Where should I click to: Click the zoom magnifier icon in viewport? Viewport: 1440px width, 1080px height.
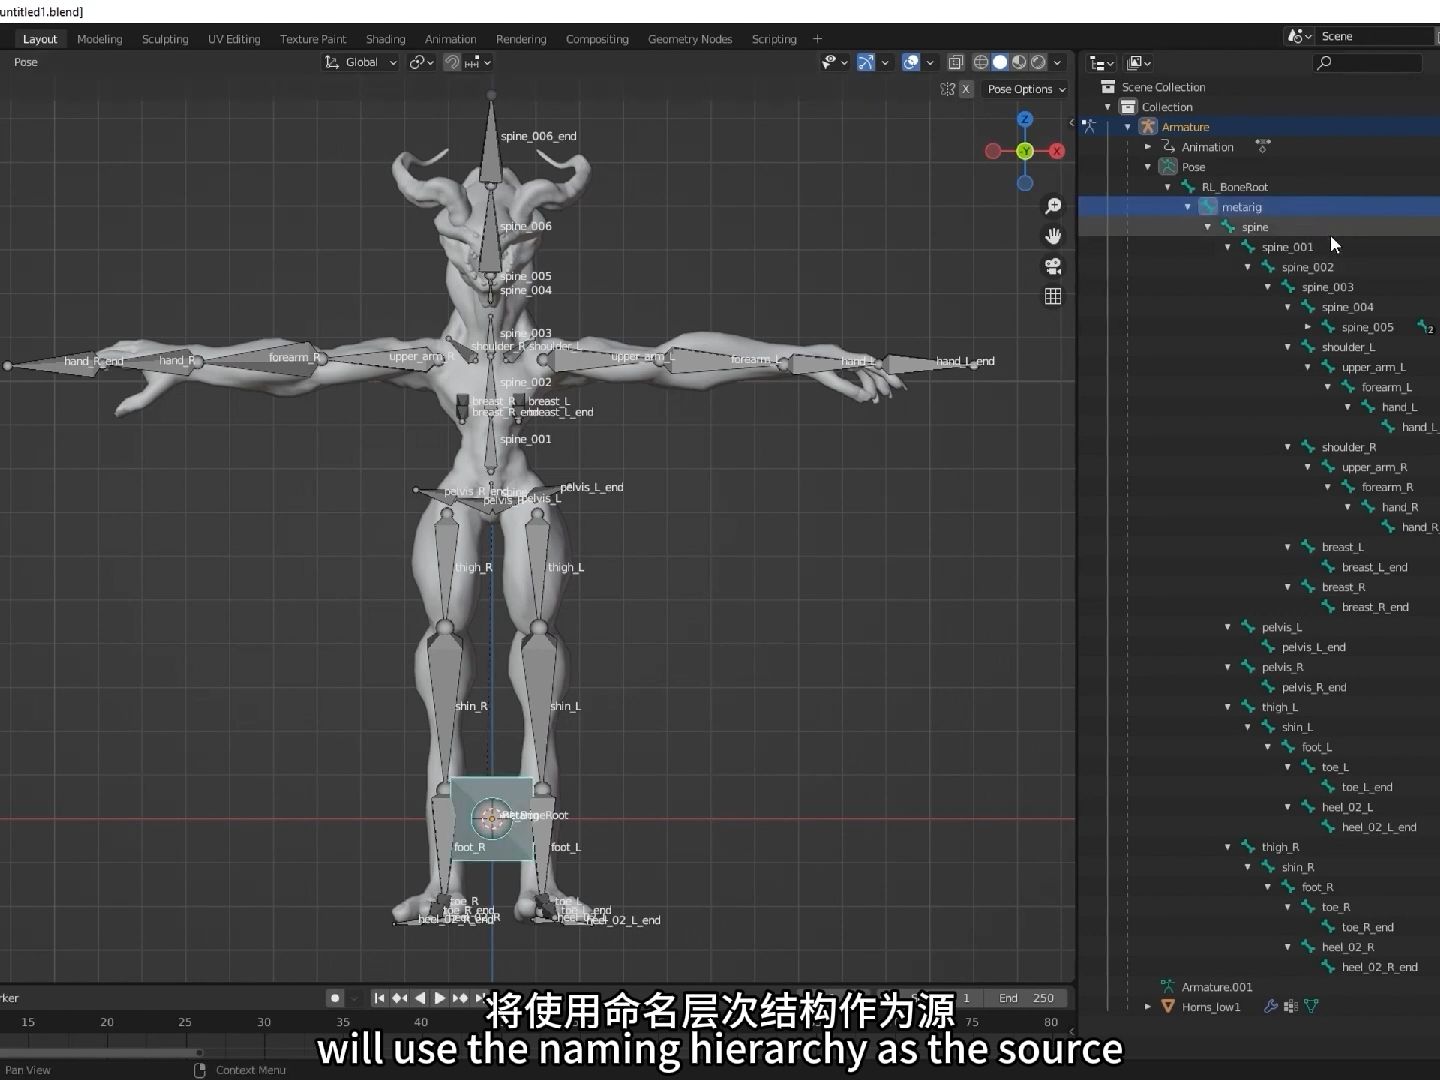tap(1053, 206)
